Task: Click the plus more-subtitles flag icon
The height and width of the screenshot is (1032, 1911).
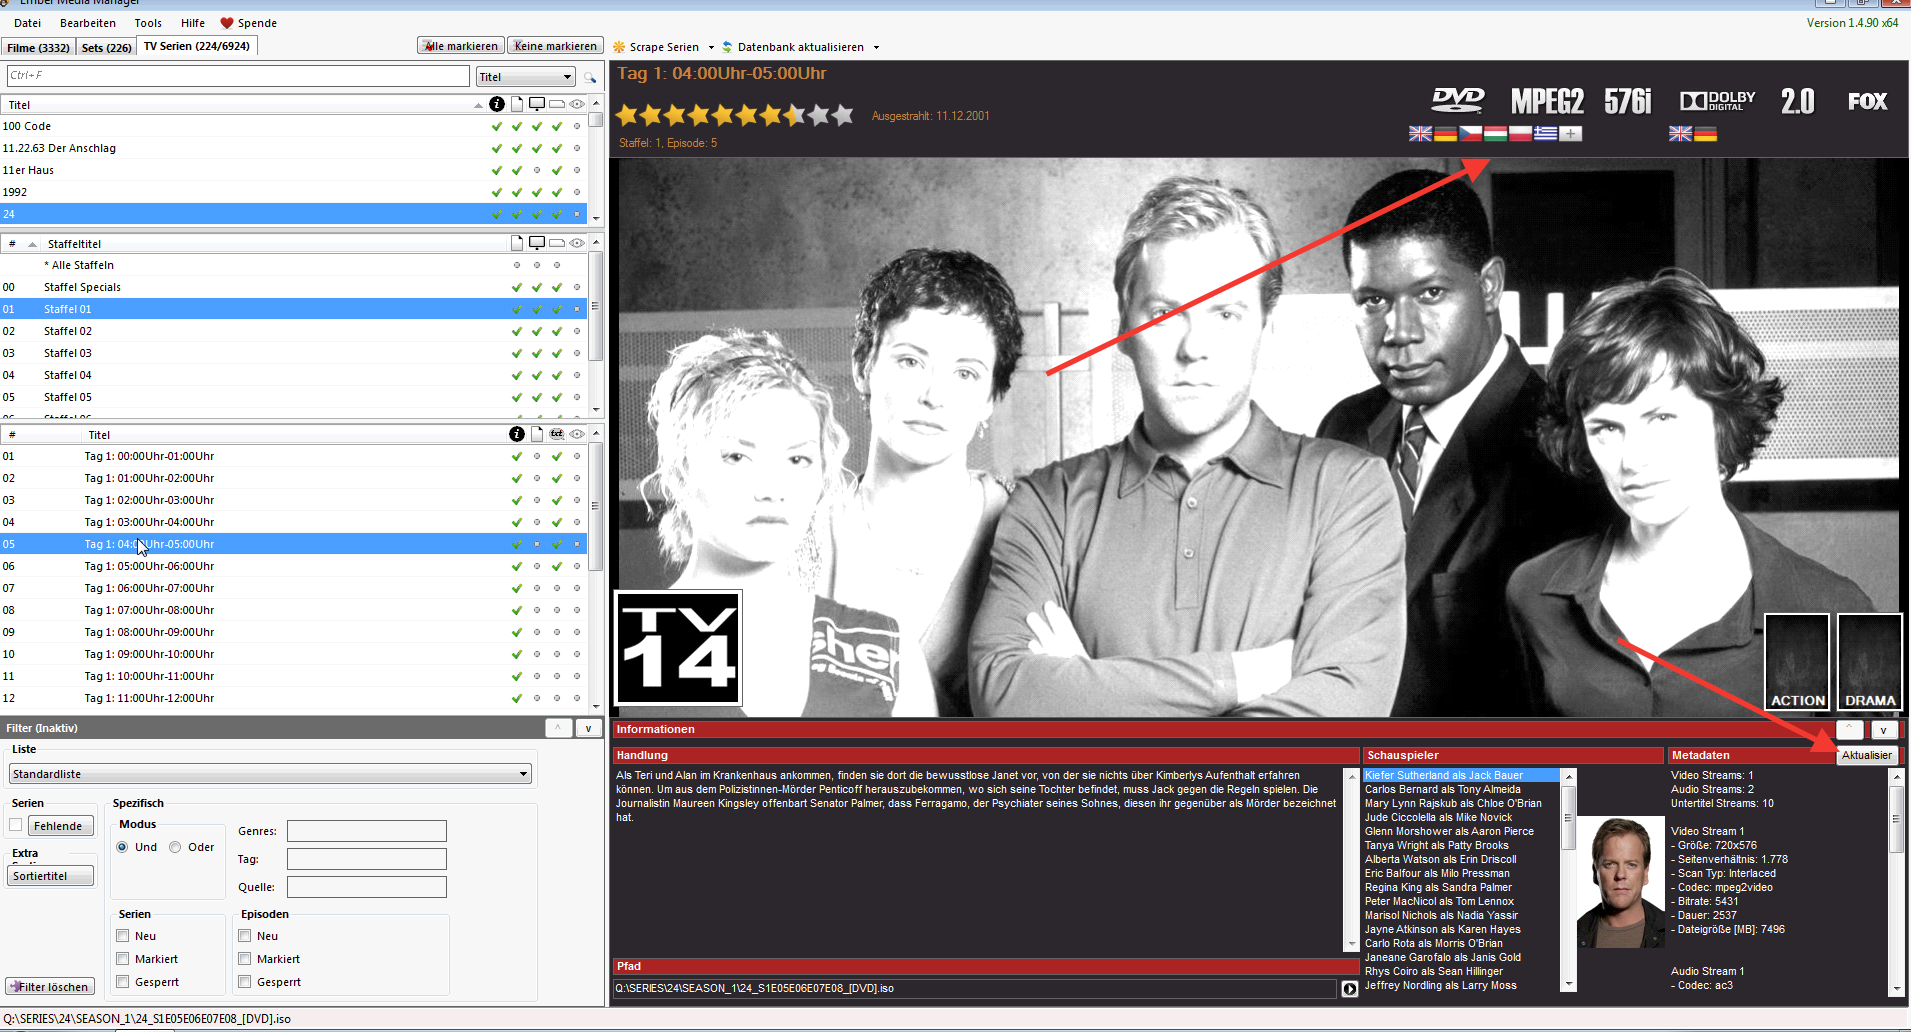Action: 1570,134
